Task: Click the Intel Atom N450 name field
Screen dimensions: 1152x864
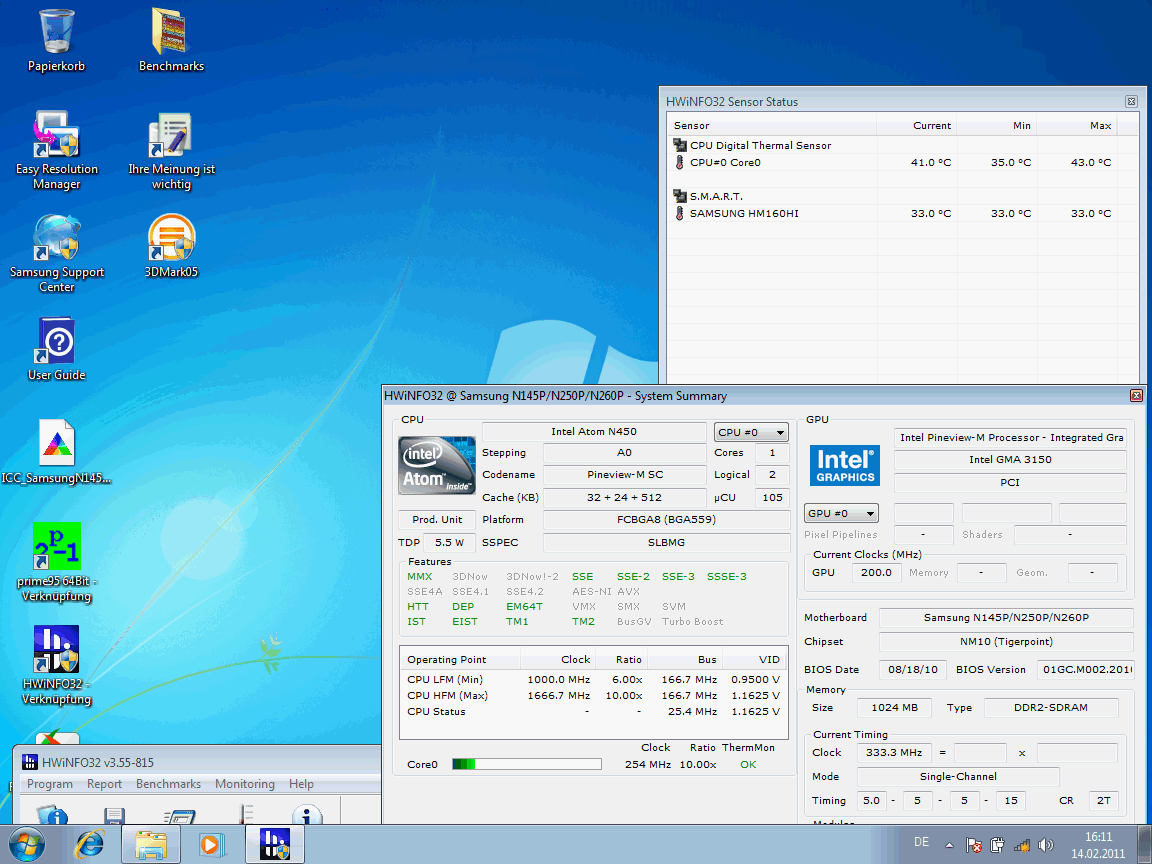Action: tap(594, 432)
